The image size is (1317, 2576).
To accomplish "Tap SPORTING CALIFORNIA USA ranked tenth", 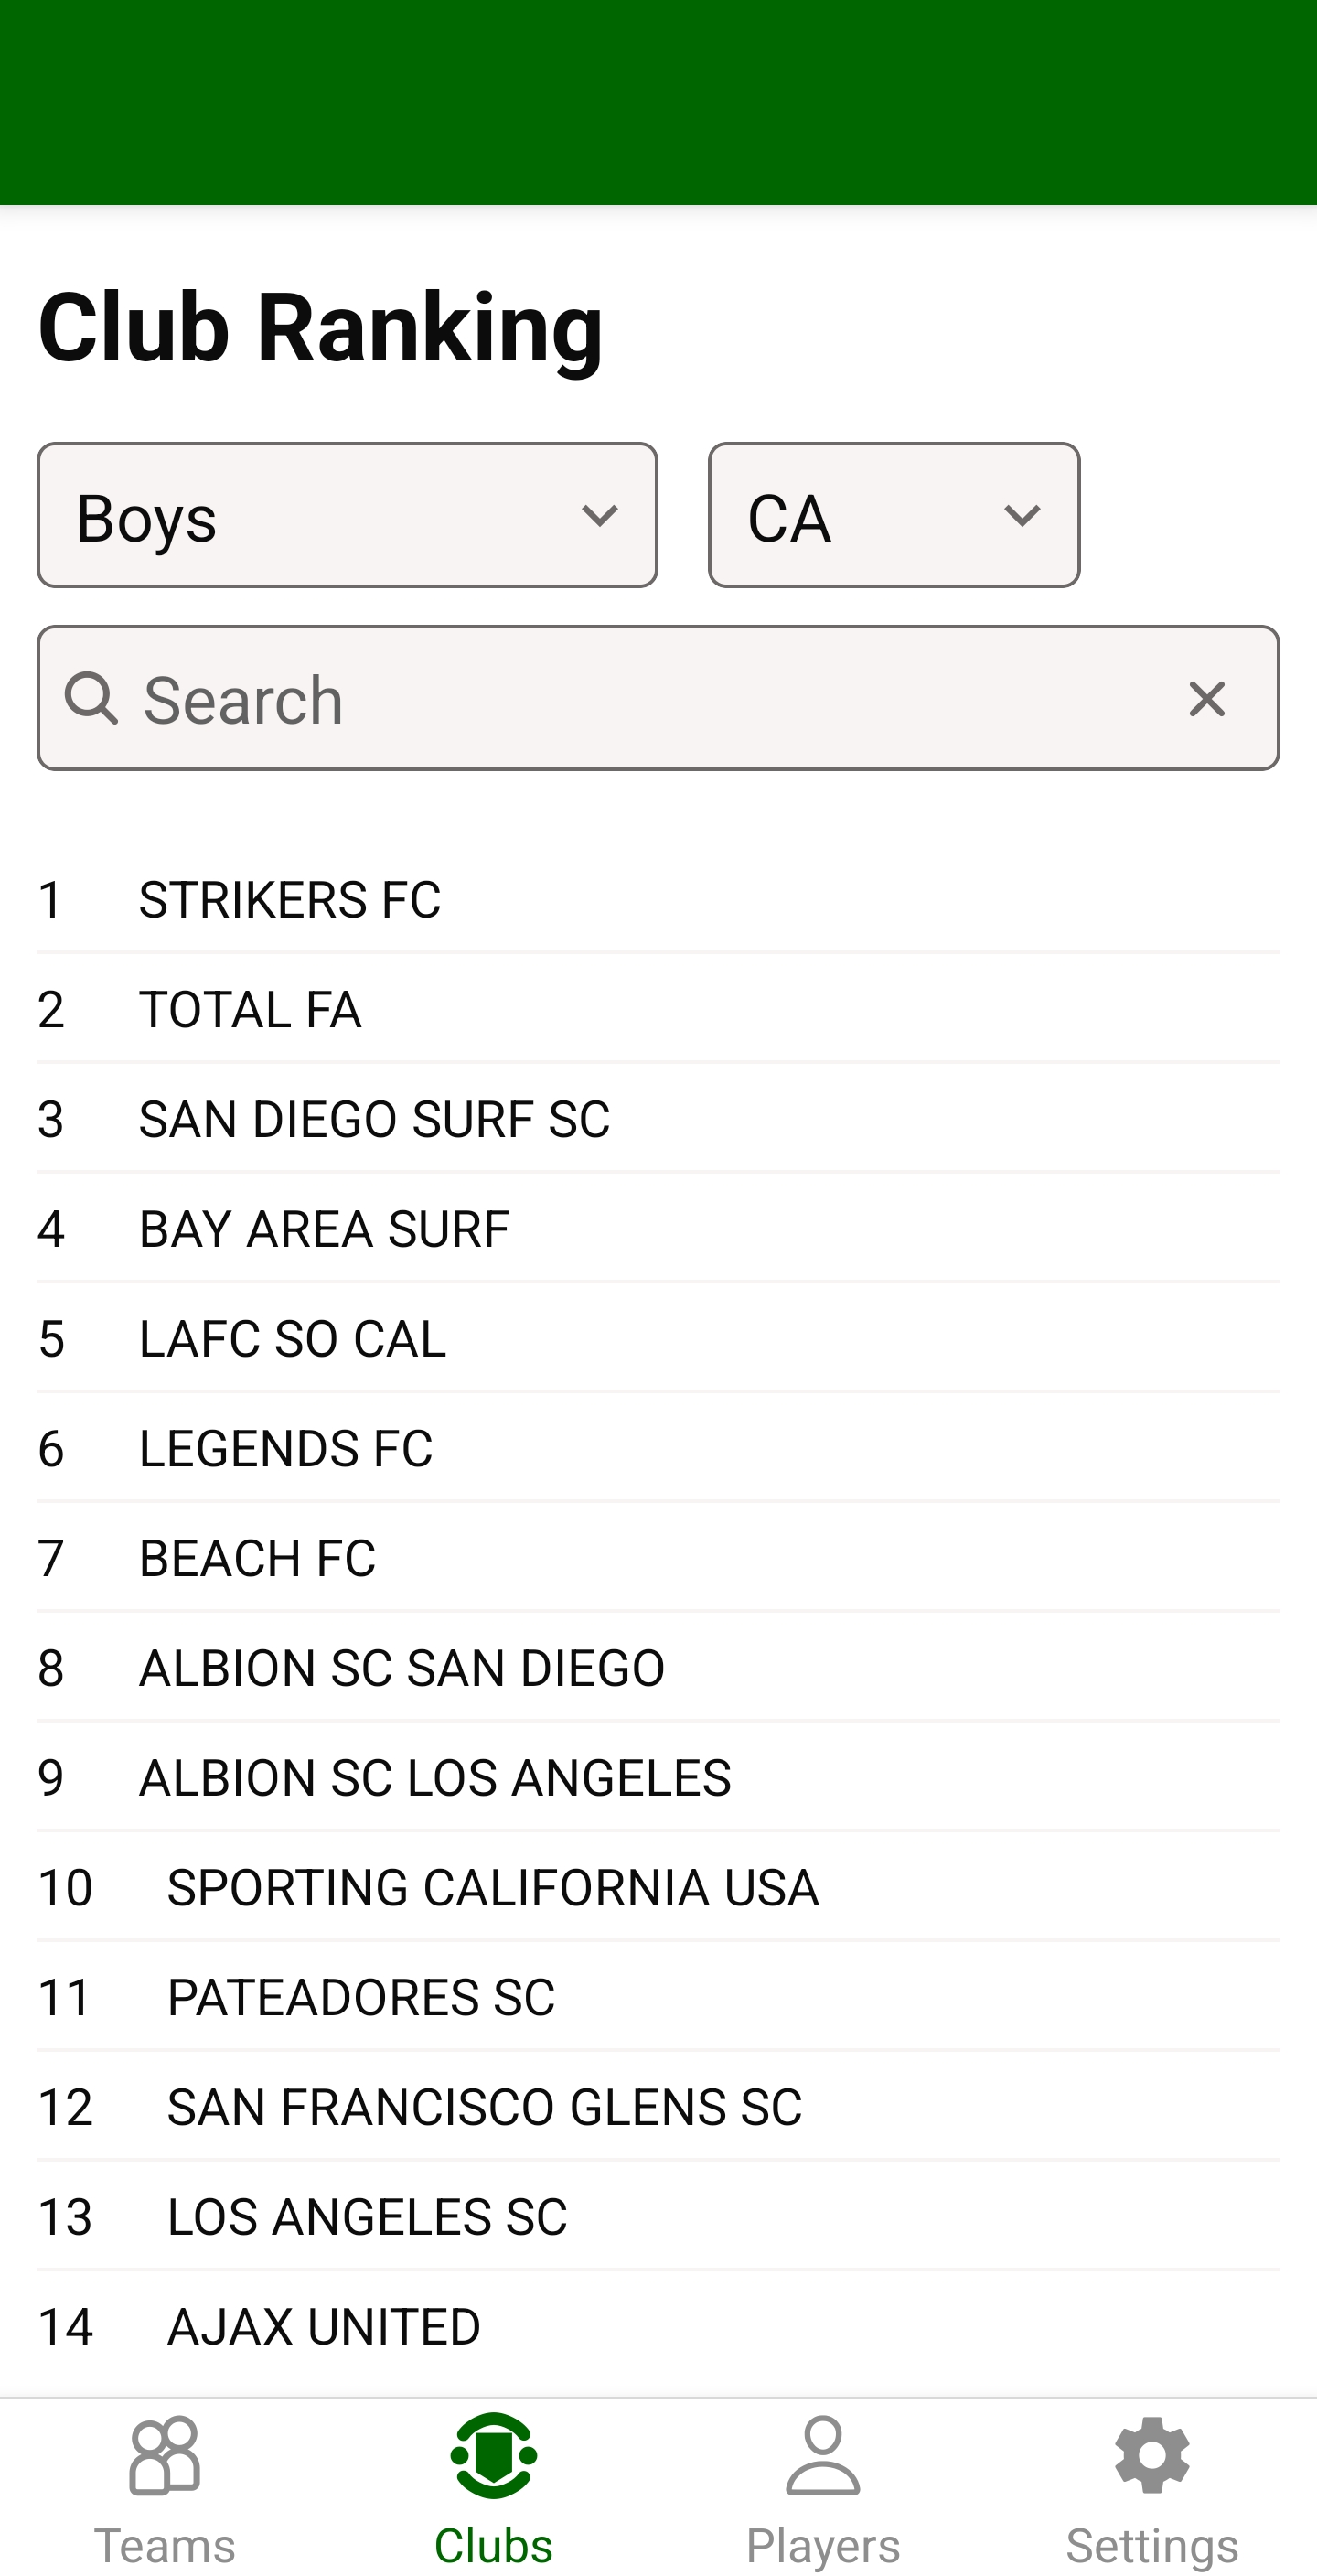I will coord(493,1888).
